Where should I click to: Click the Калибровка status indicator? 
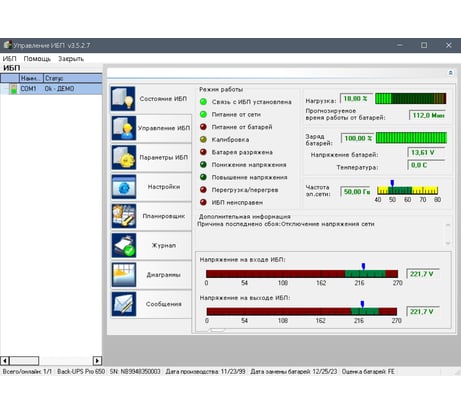tap(203, 139)
